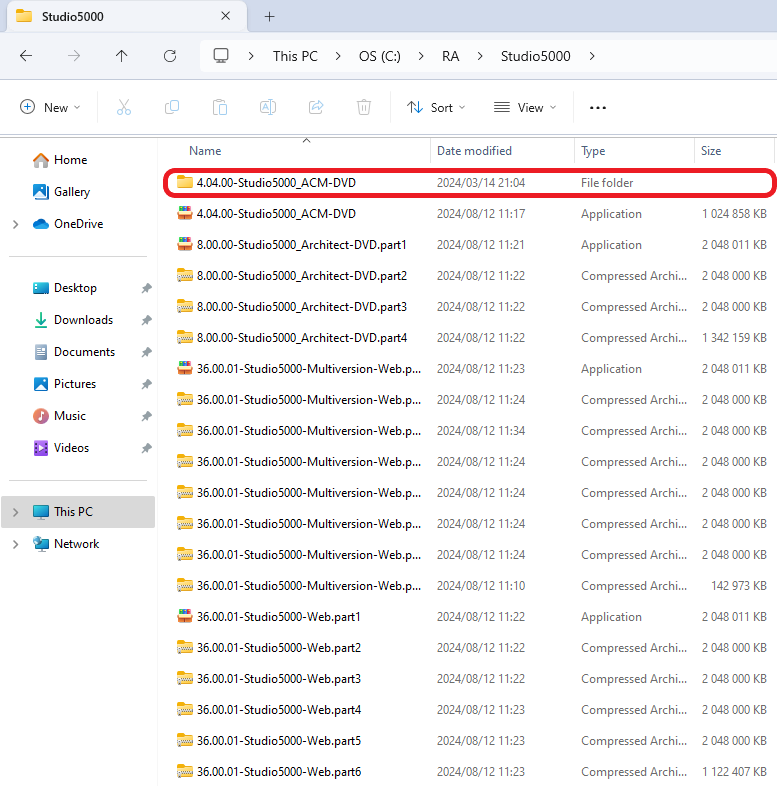Unpin Downloads using its pin icon

[x=146, y=320]
